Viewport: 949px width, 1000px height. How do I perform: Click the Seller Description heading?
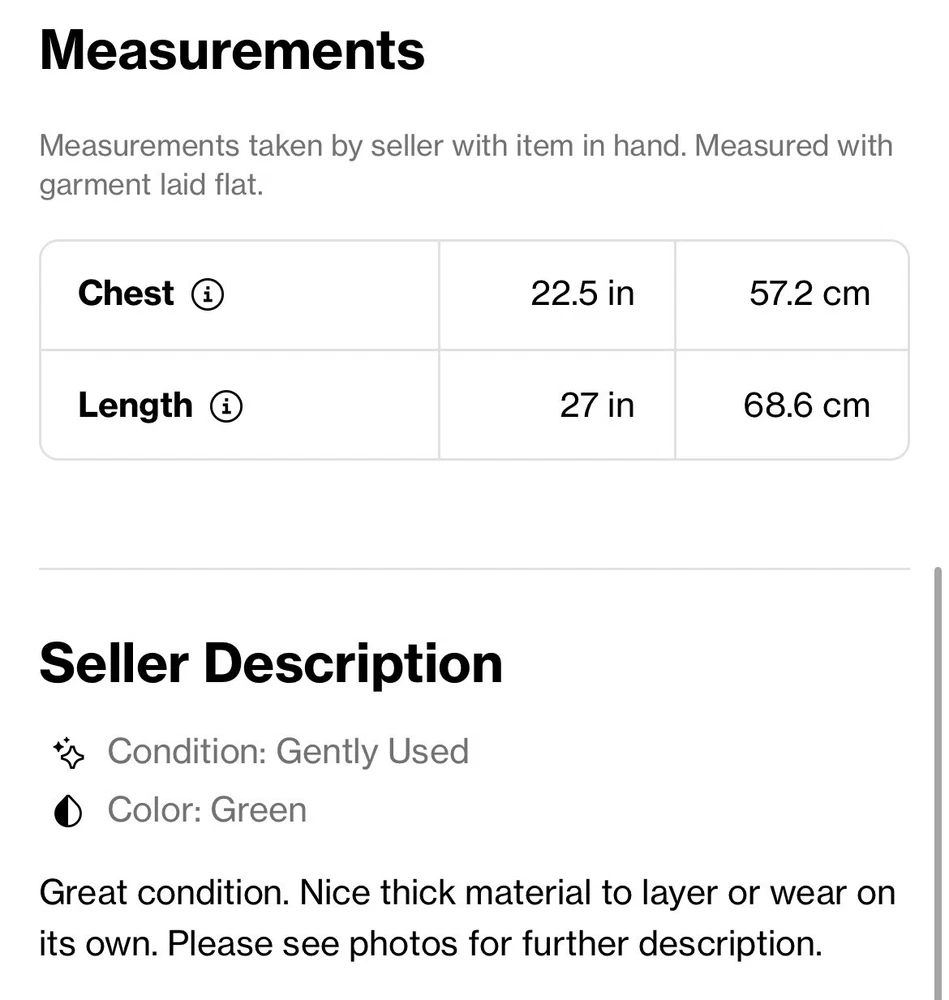[x=270, y=663]
